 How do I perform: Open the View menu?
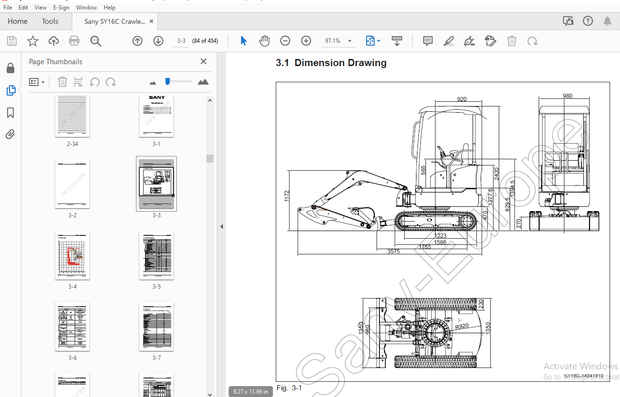point(40,7)
